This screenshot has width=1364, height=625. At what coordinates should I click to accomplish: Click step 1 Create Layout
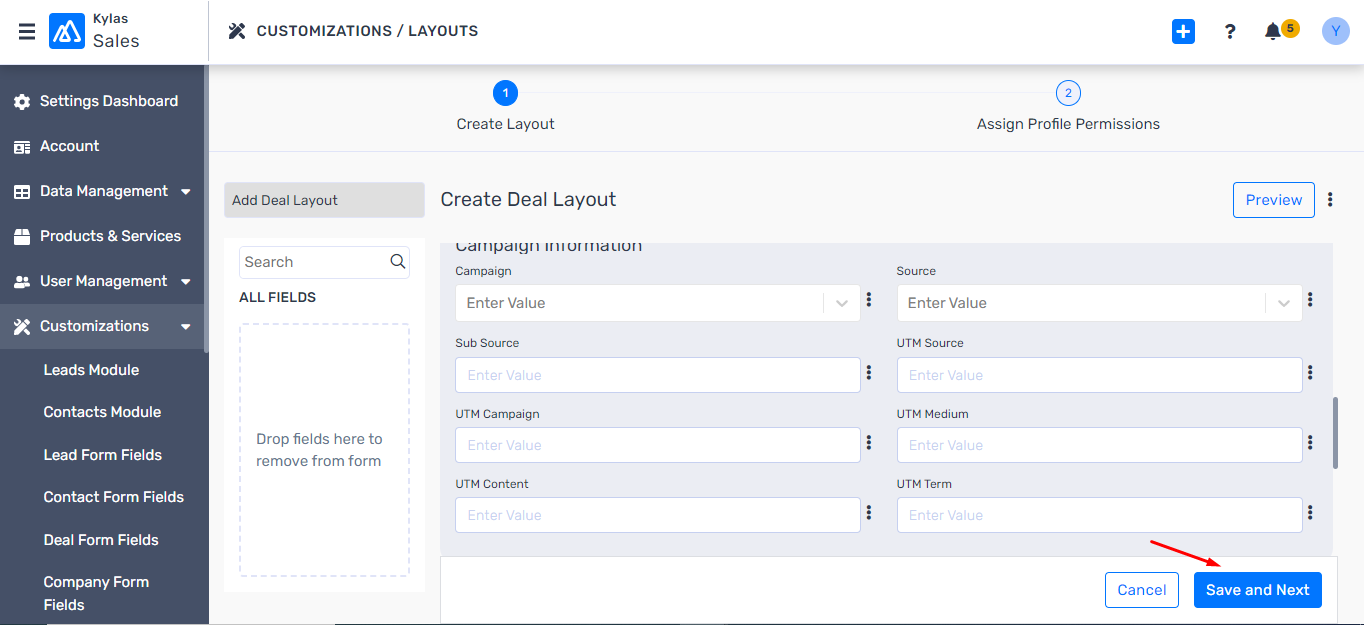[506, 93]
